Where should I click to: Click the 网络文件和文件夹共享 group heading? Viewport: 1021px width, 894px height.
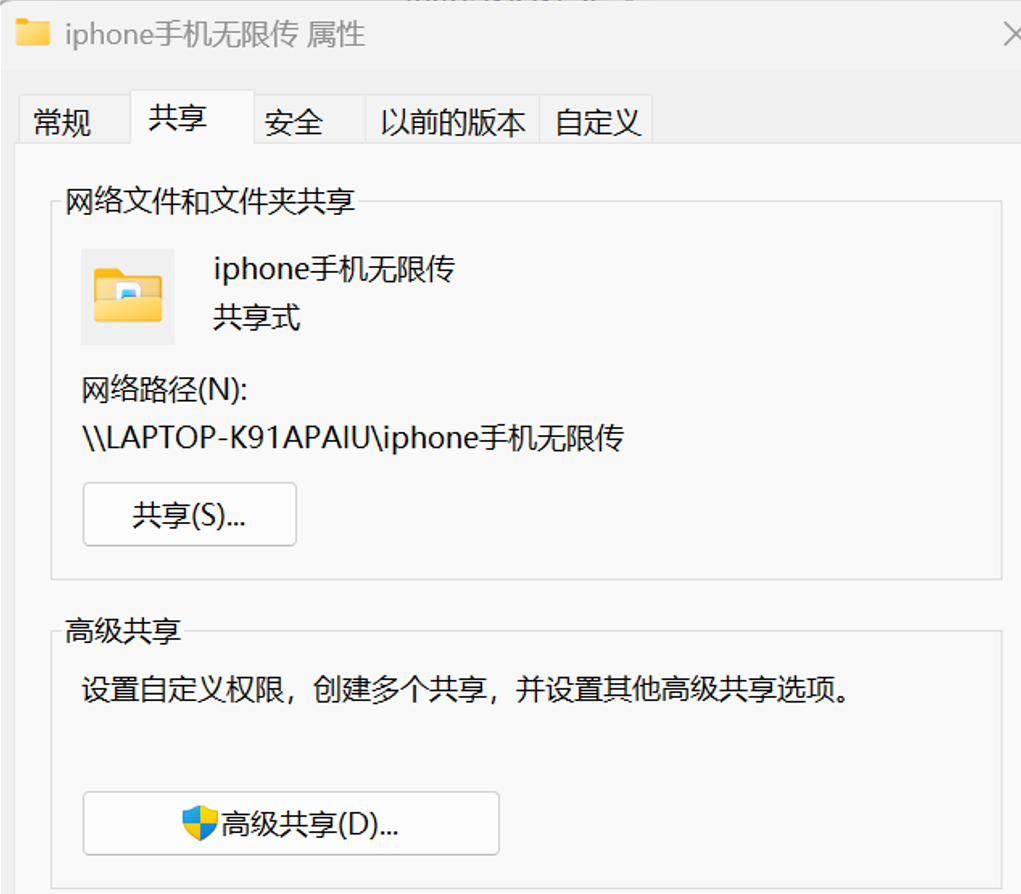(x=210, y=201)
